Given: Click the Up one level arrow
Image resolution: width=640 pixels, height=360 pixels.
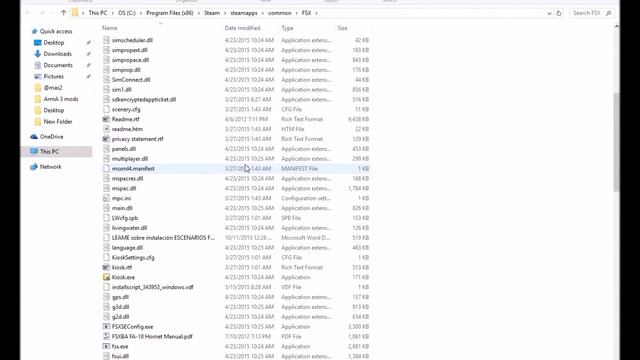Looking at the screenshot, I should pyautogui.click(x=63, y=13).
